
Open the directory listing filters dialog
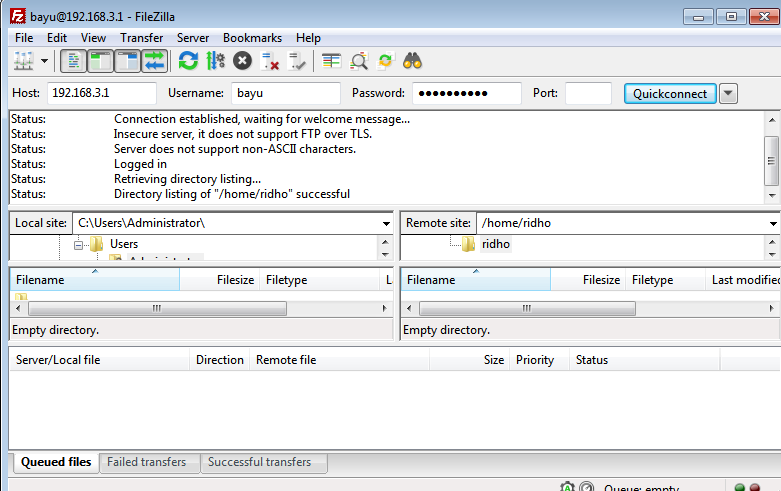[x=331, y=61]
